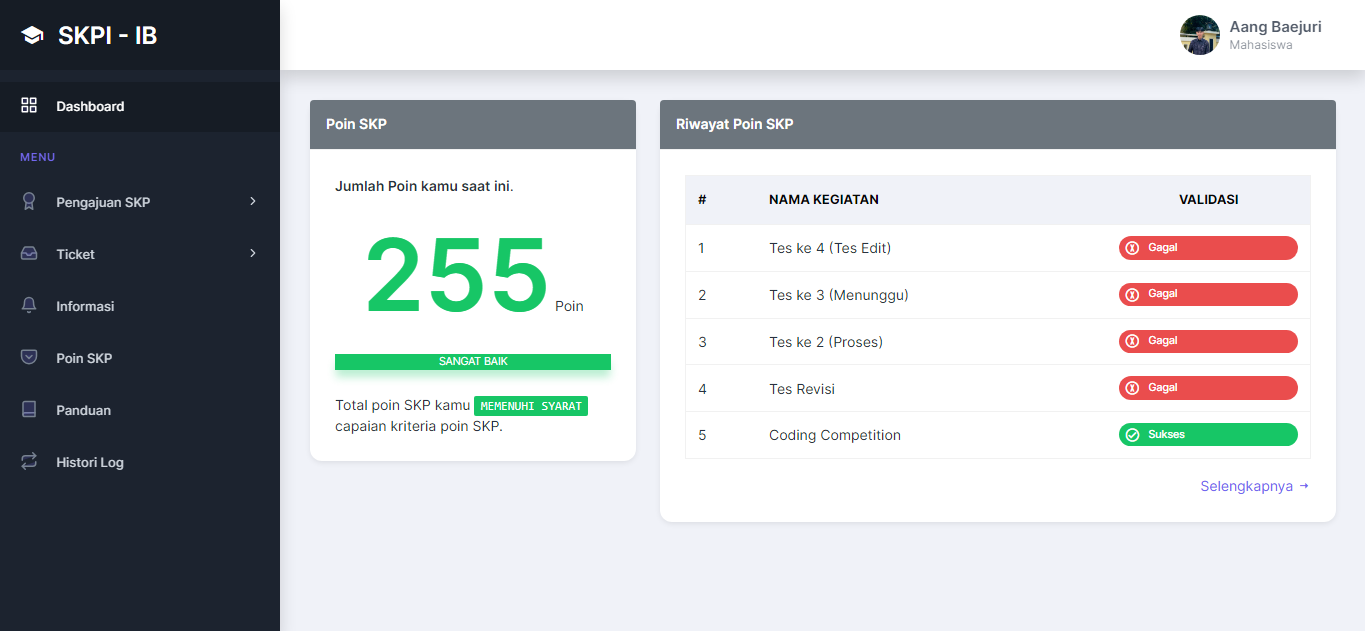Click the Informasi bell icon
1365x631 pixels.
pyautogui.click(x=29, y=306)
